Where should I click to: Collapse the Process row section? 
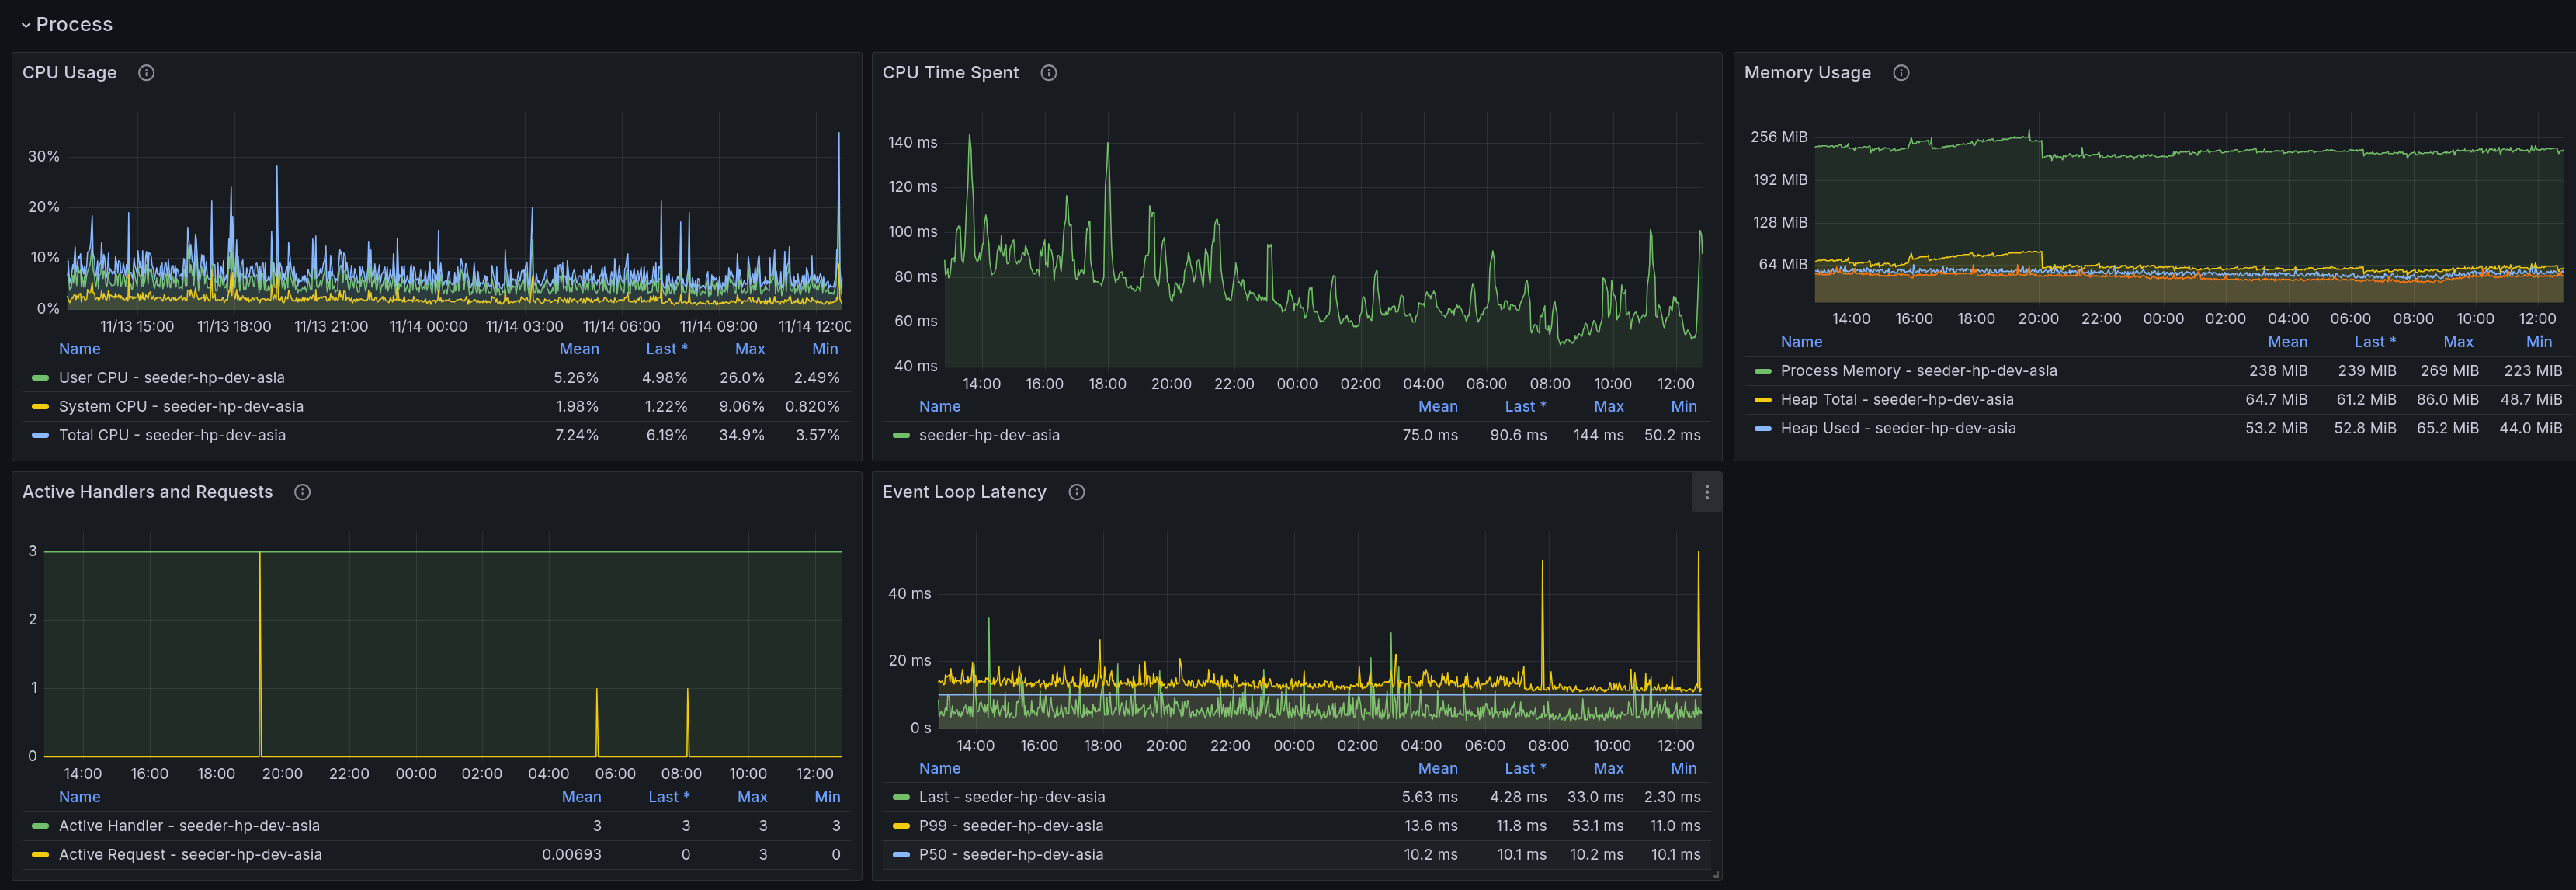coord(26,25)
